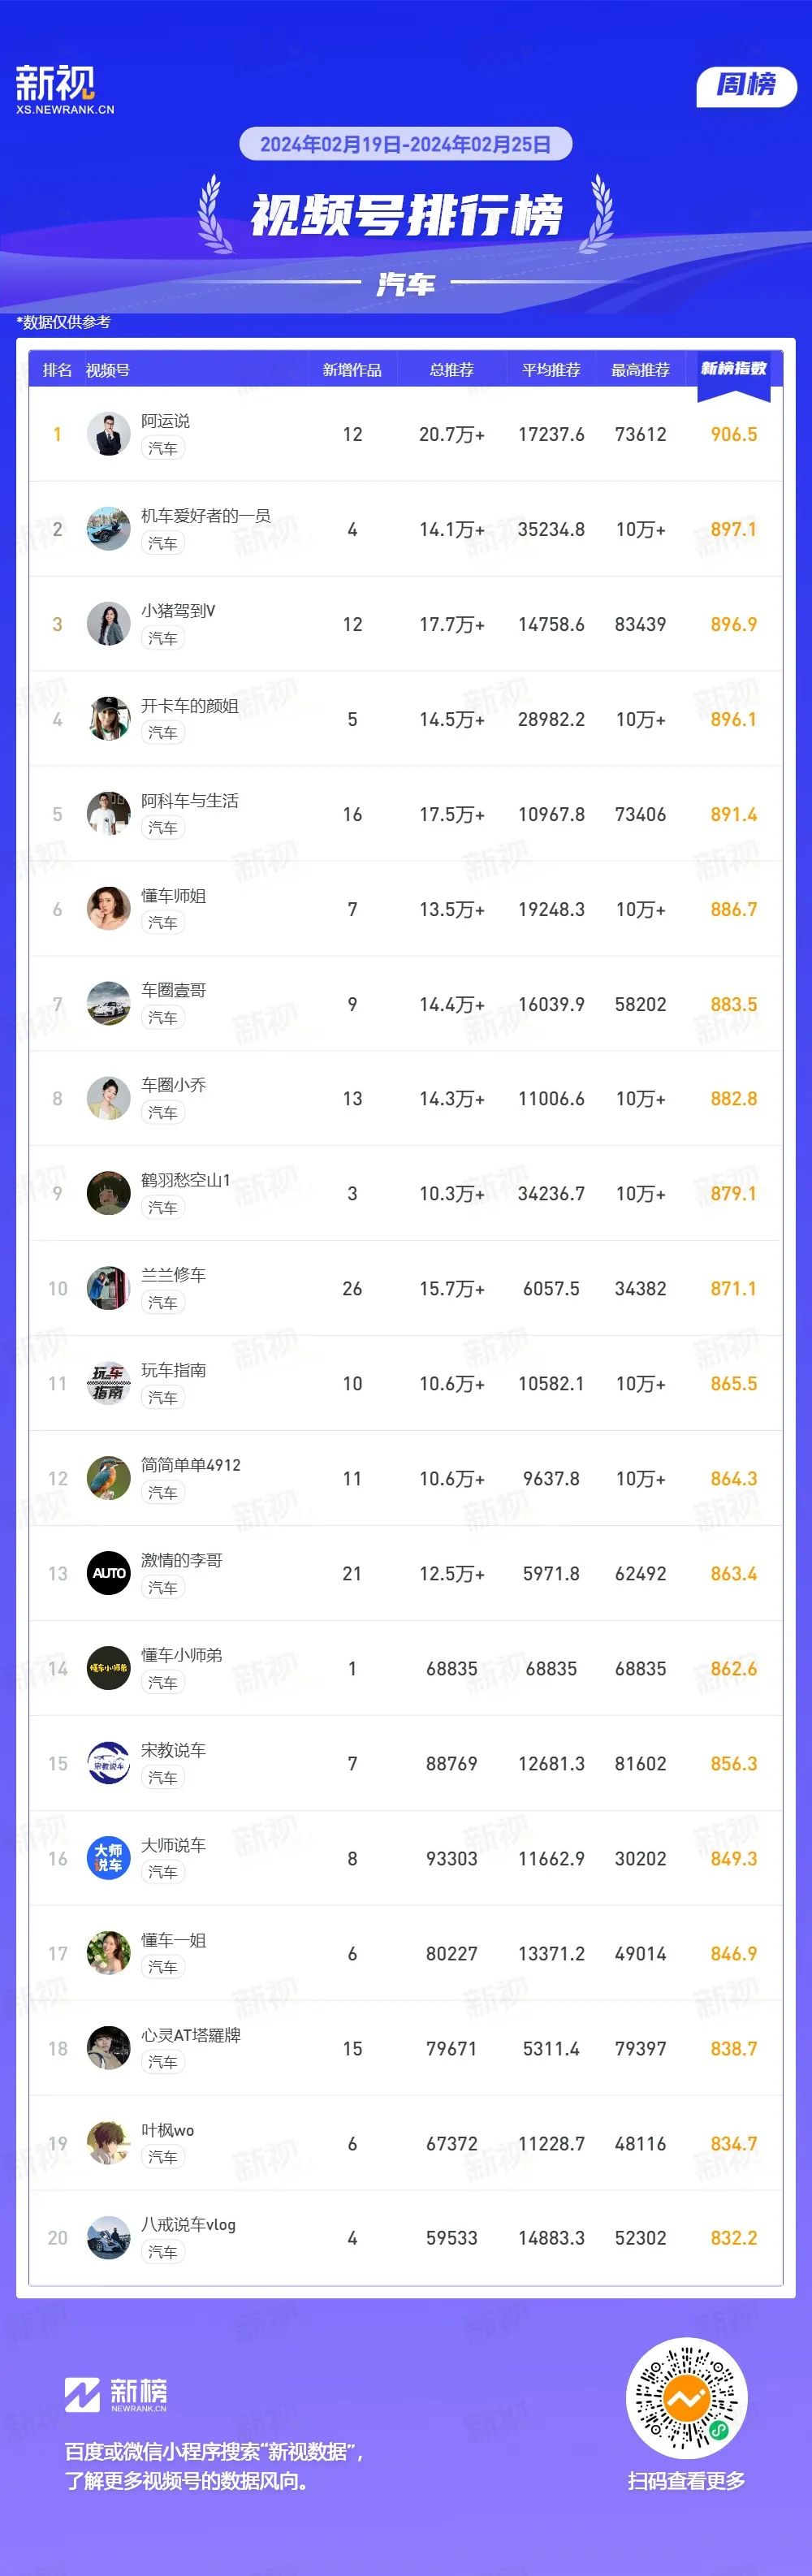Click the QR code at bottom right
Viewport: 812px width, 2576px height.
point(686,2397)
